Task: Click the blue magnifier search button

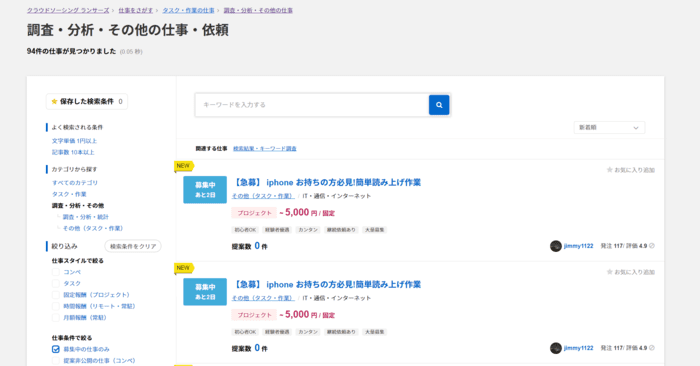Action: pyautogui.click(x=439, y=105)
